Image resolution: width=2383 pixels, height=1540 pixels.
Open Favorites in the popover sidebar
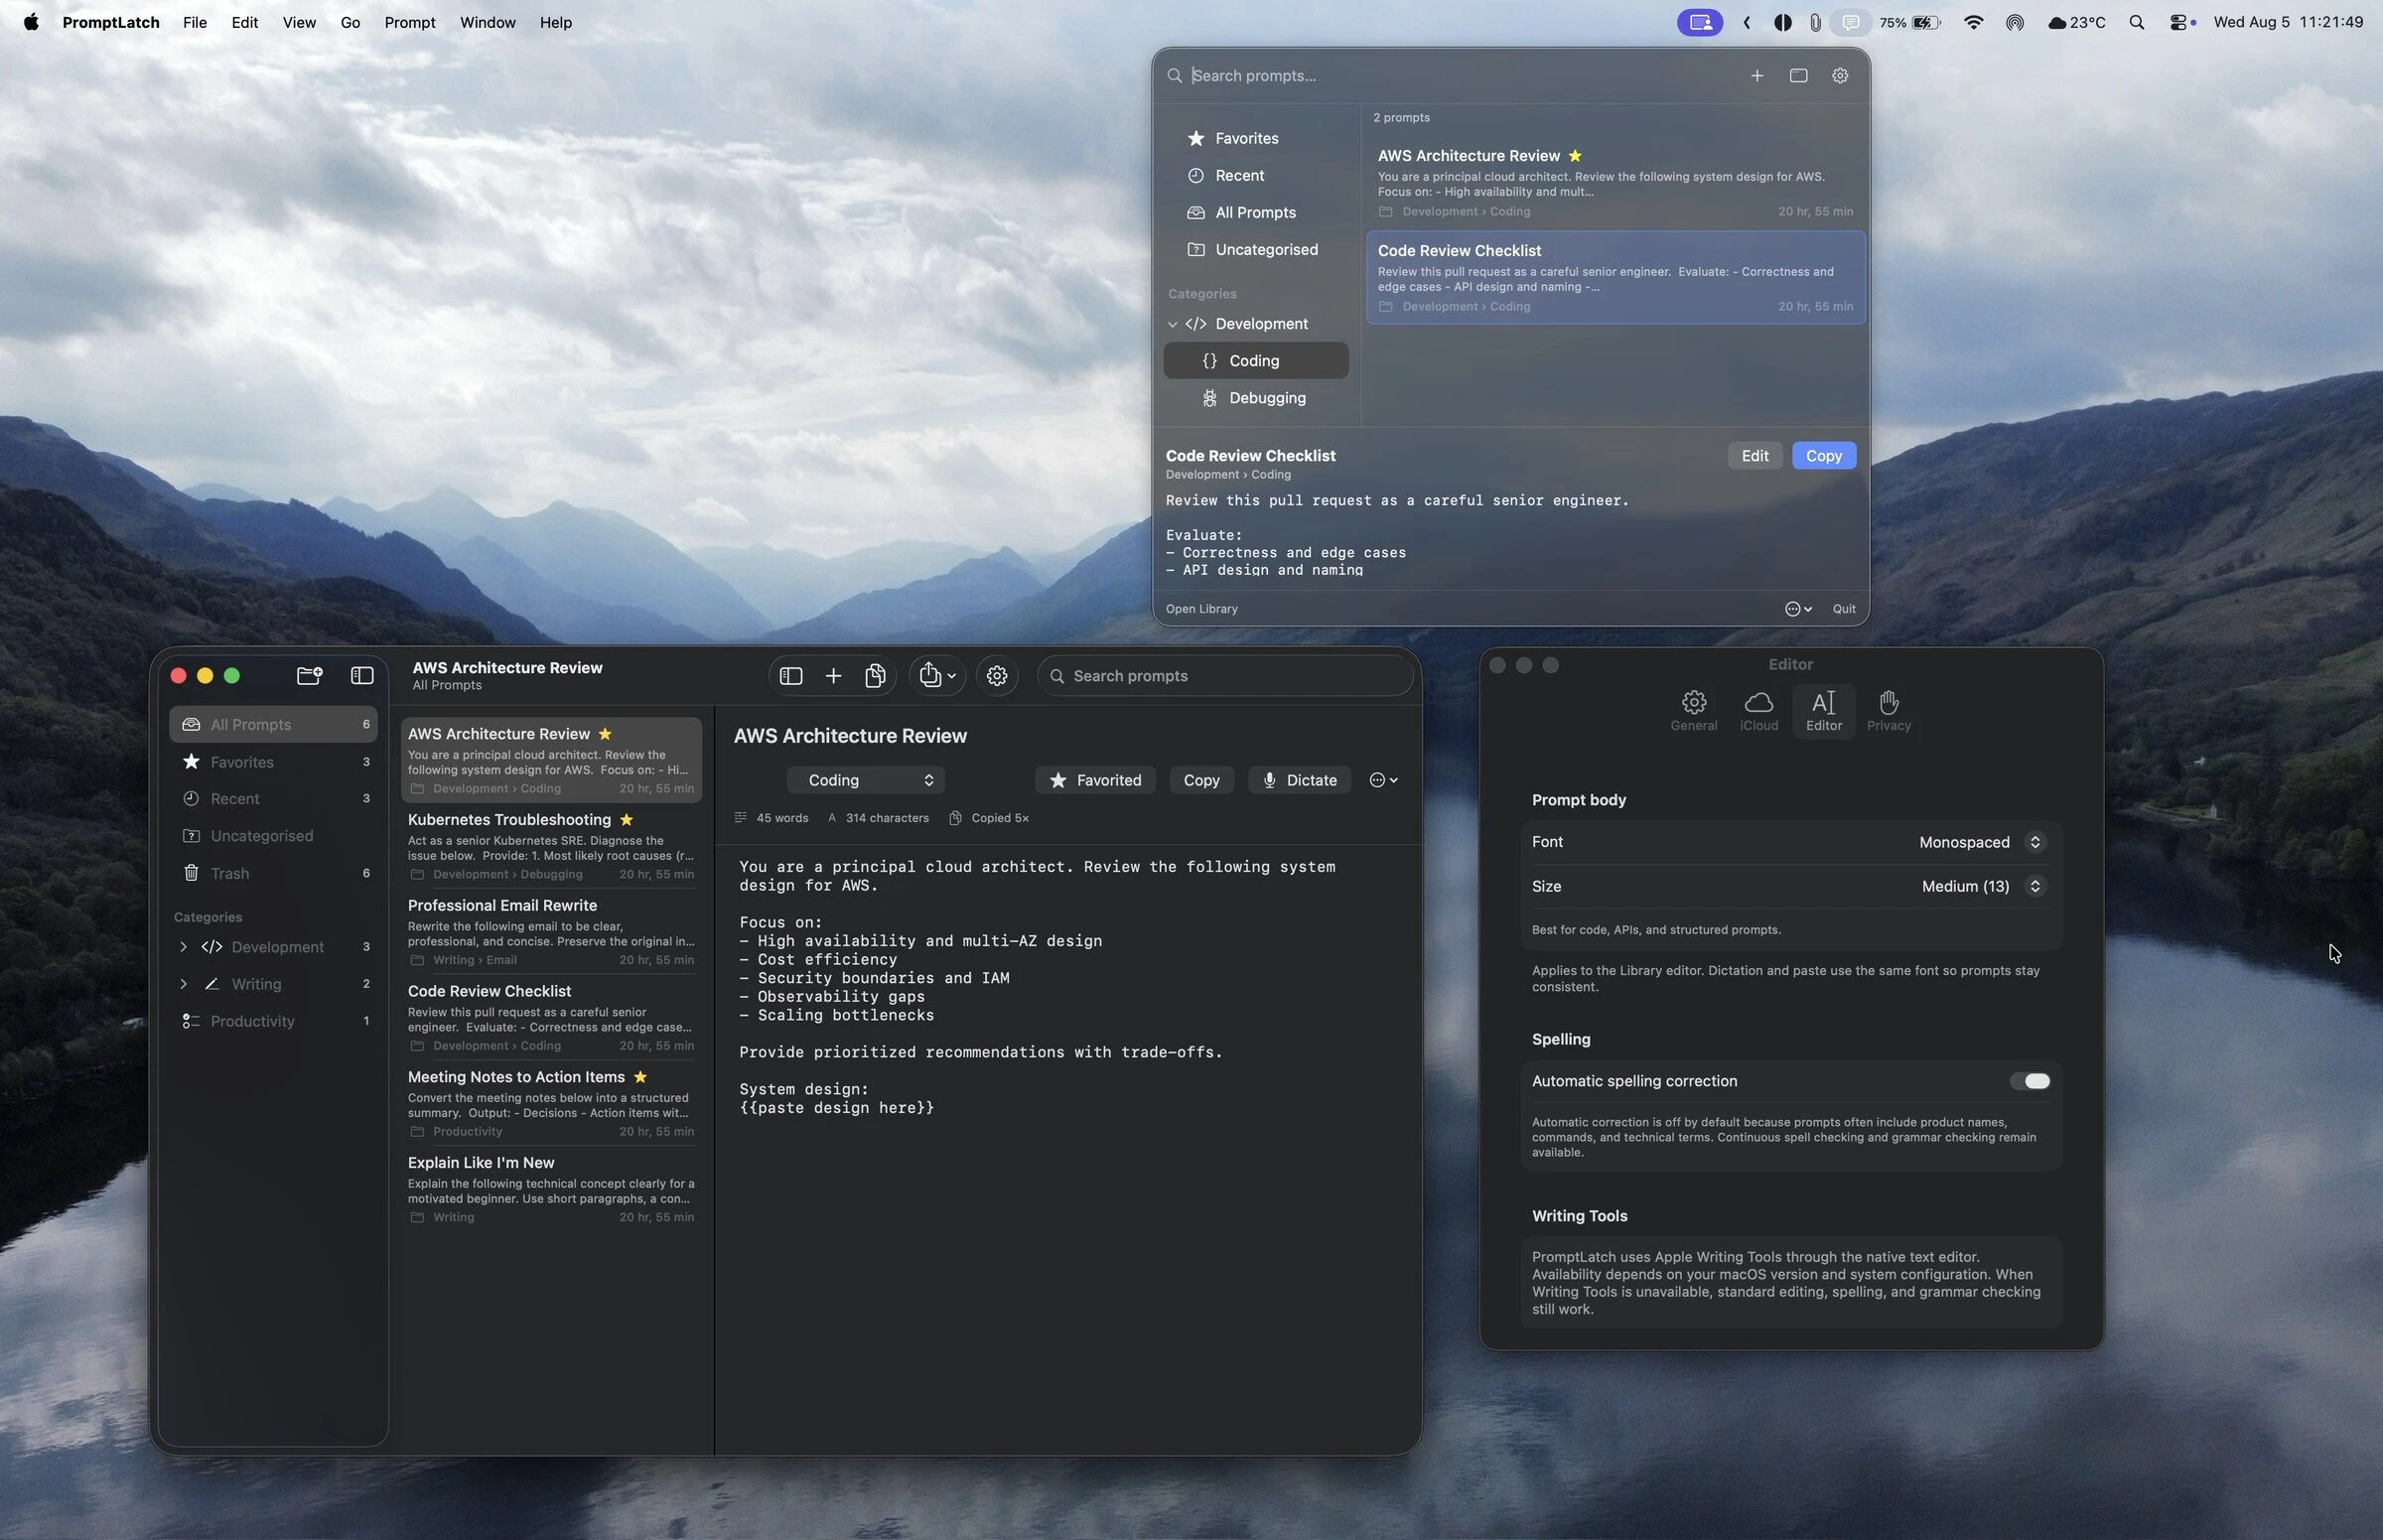pyautogui.click(x=1256, y=138)
